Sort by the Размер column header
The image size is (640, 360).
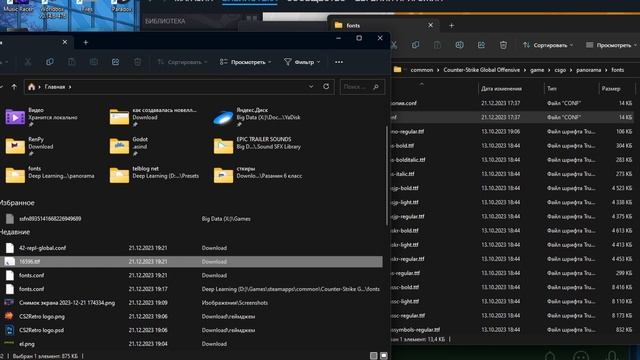coord(611,89)
